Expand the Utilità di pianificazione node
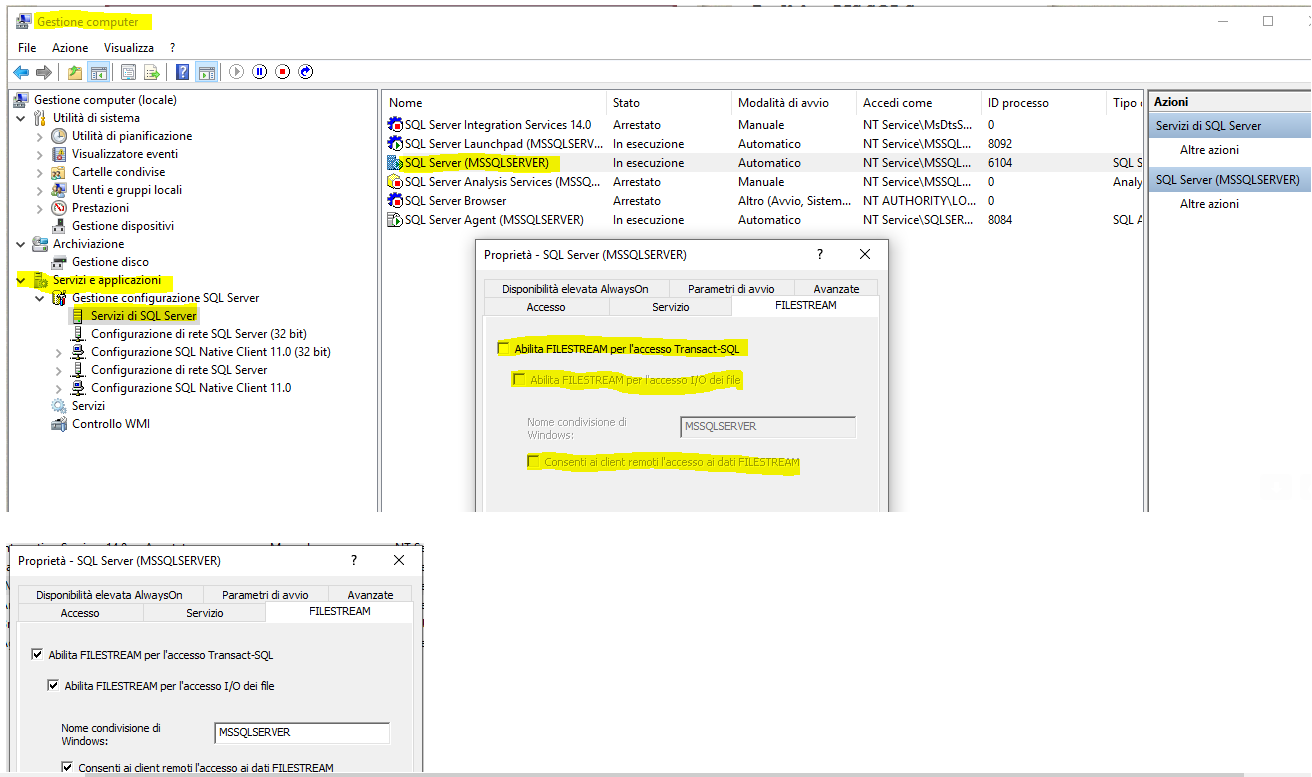This screenshot has width=1312, height=777. pyautogui.click(x=40, y=136)
